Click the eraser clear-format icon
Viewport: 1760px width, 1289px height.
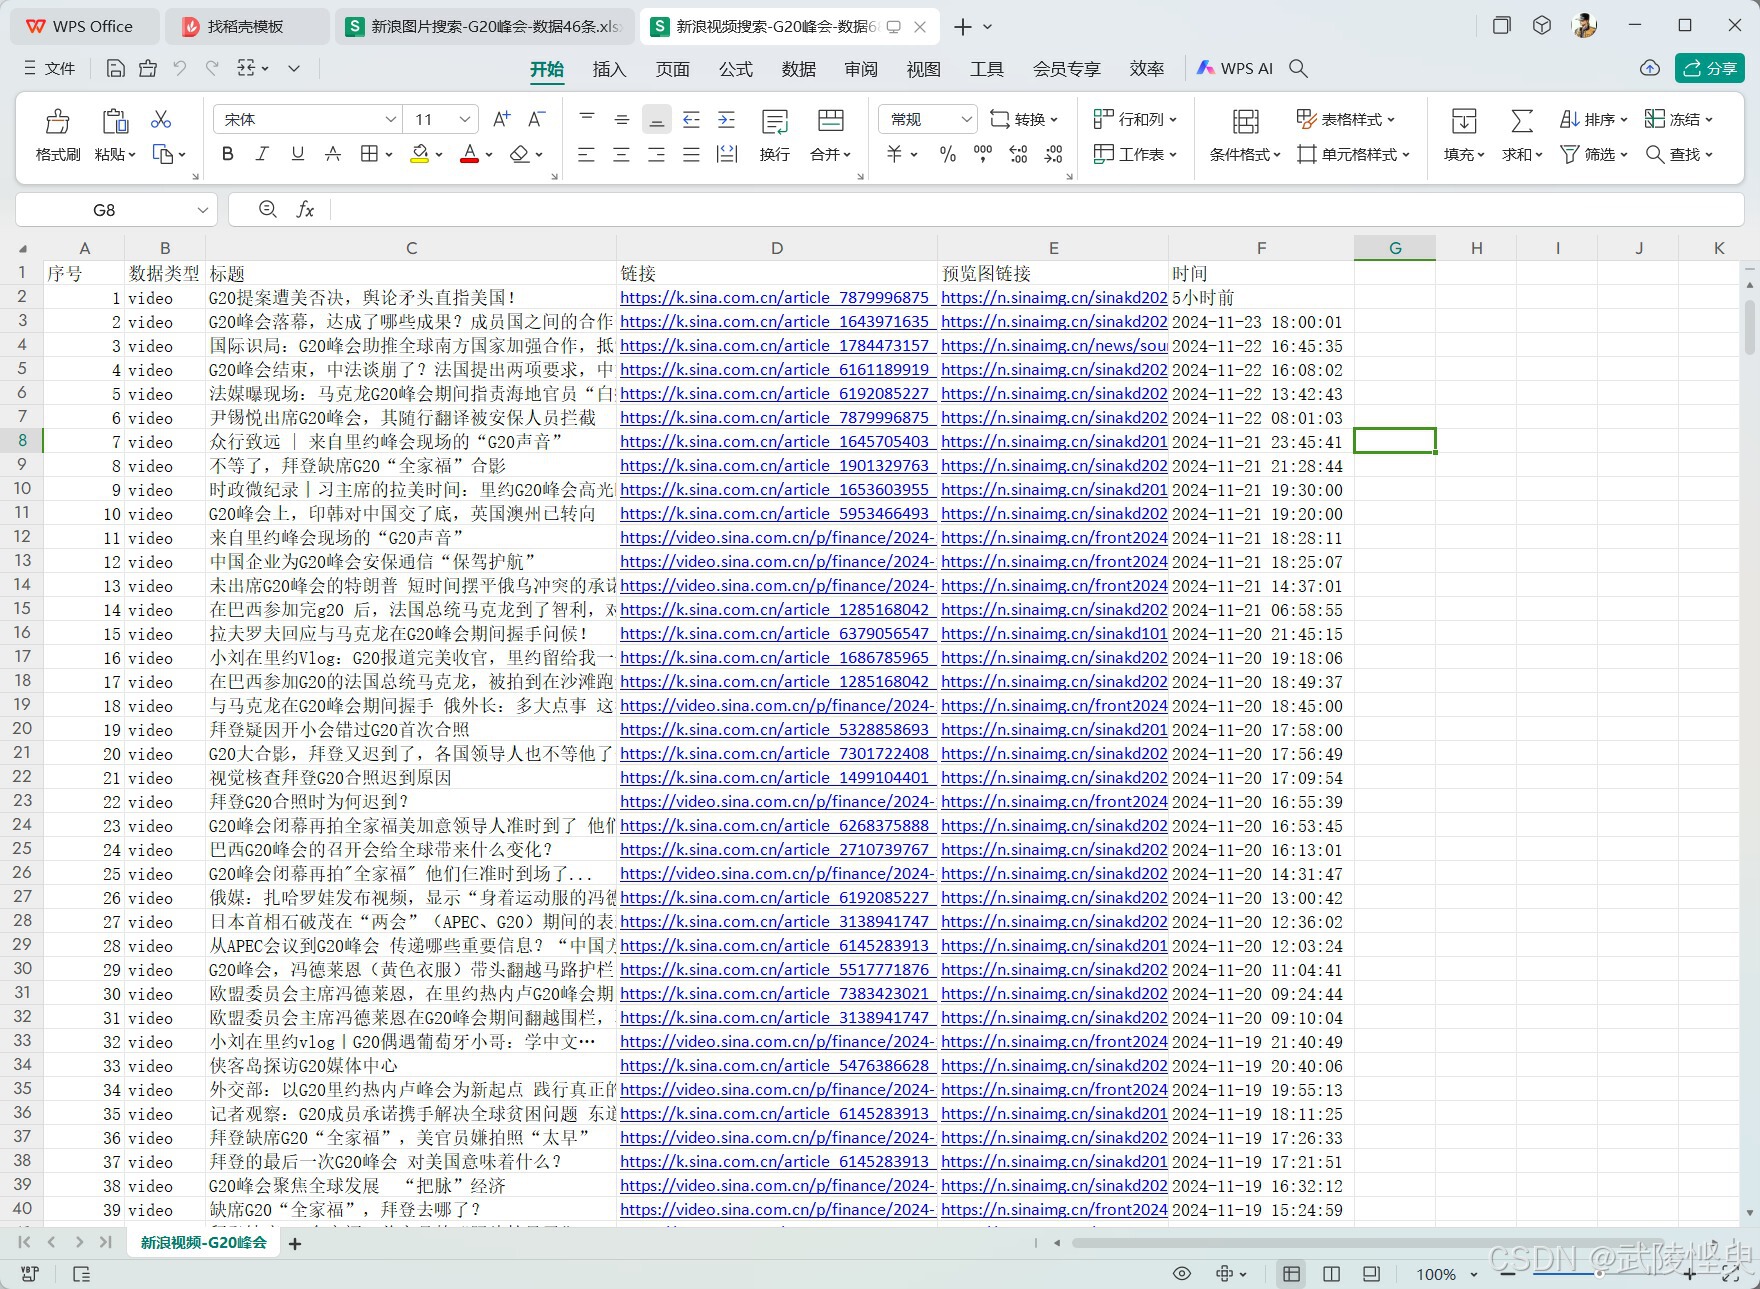click(518, 154)
